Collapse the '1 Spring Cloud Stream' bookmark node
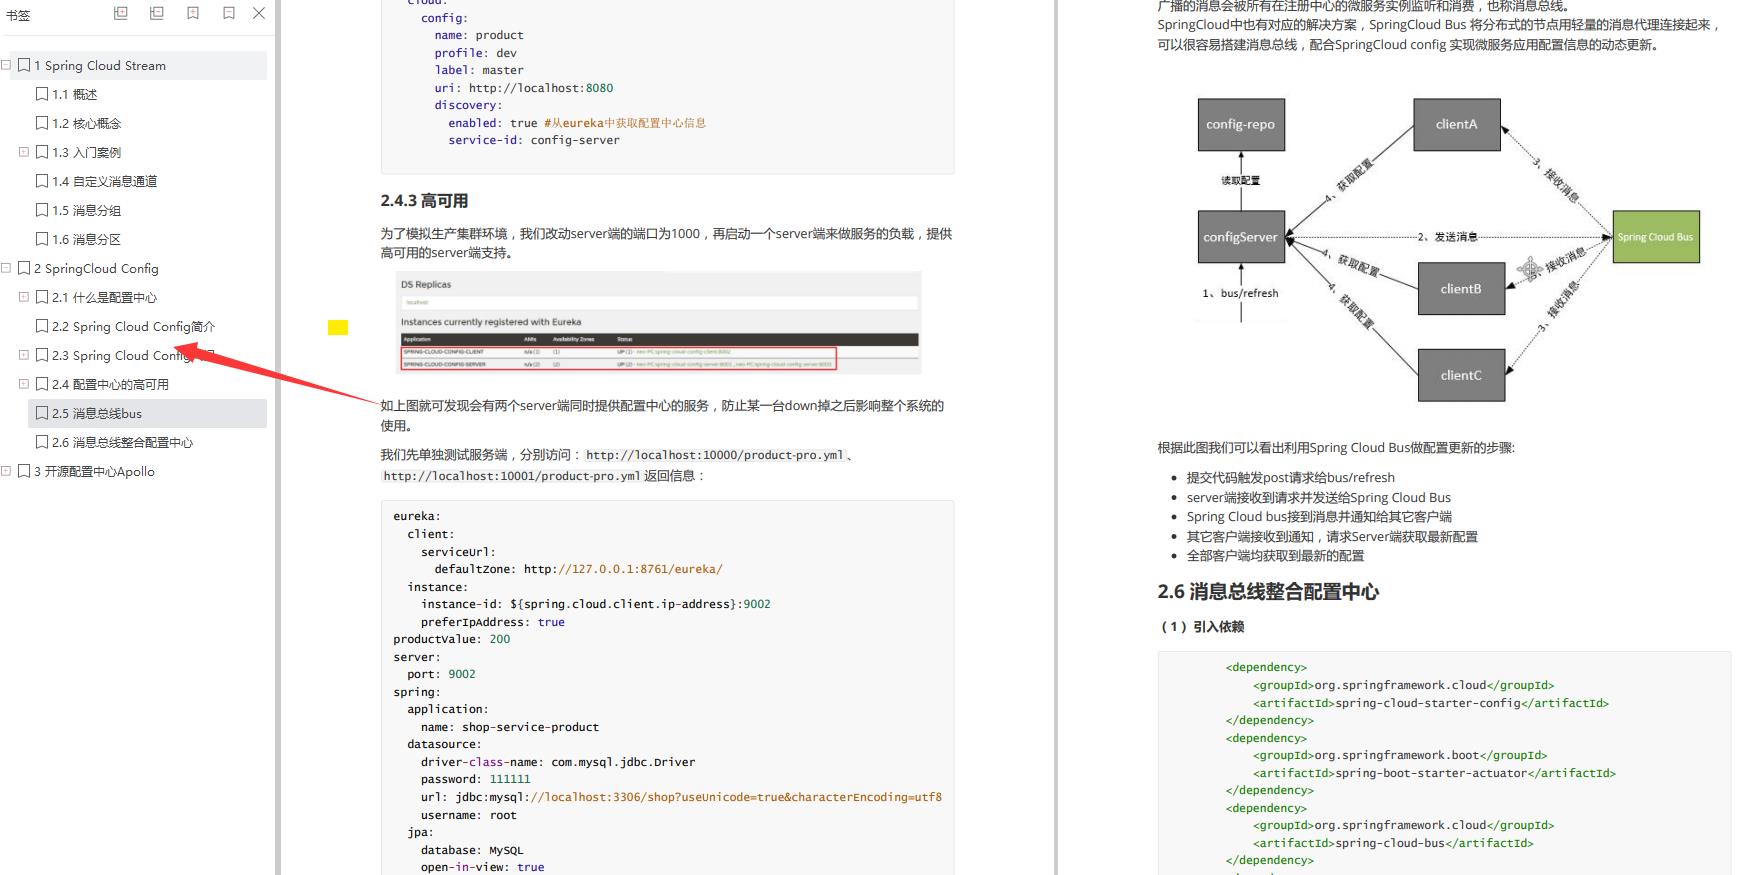The image size is (1756, 875). point(6,65)
